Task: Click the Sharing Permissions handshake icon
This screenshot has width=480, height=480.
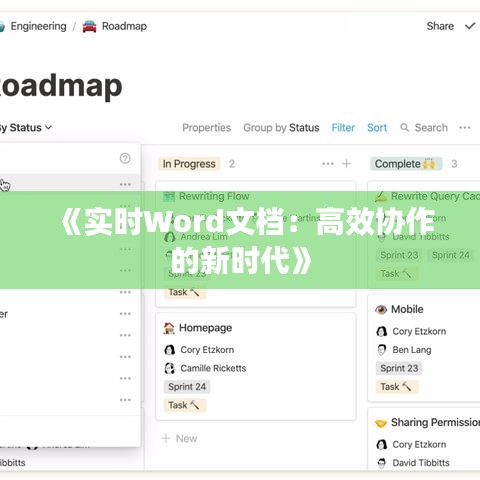Action: pyautogui.click(x=381, y=423)
